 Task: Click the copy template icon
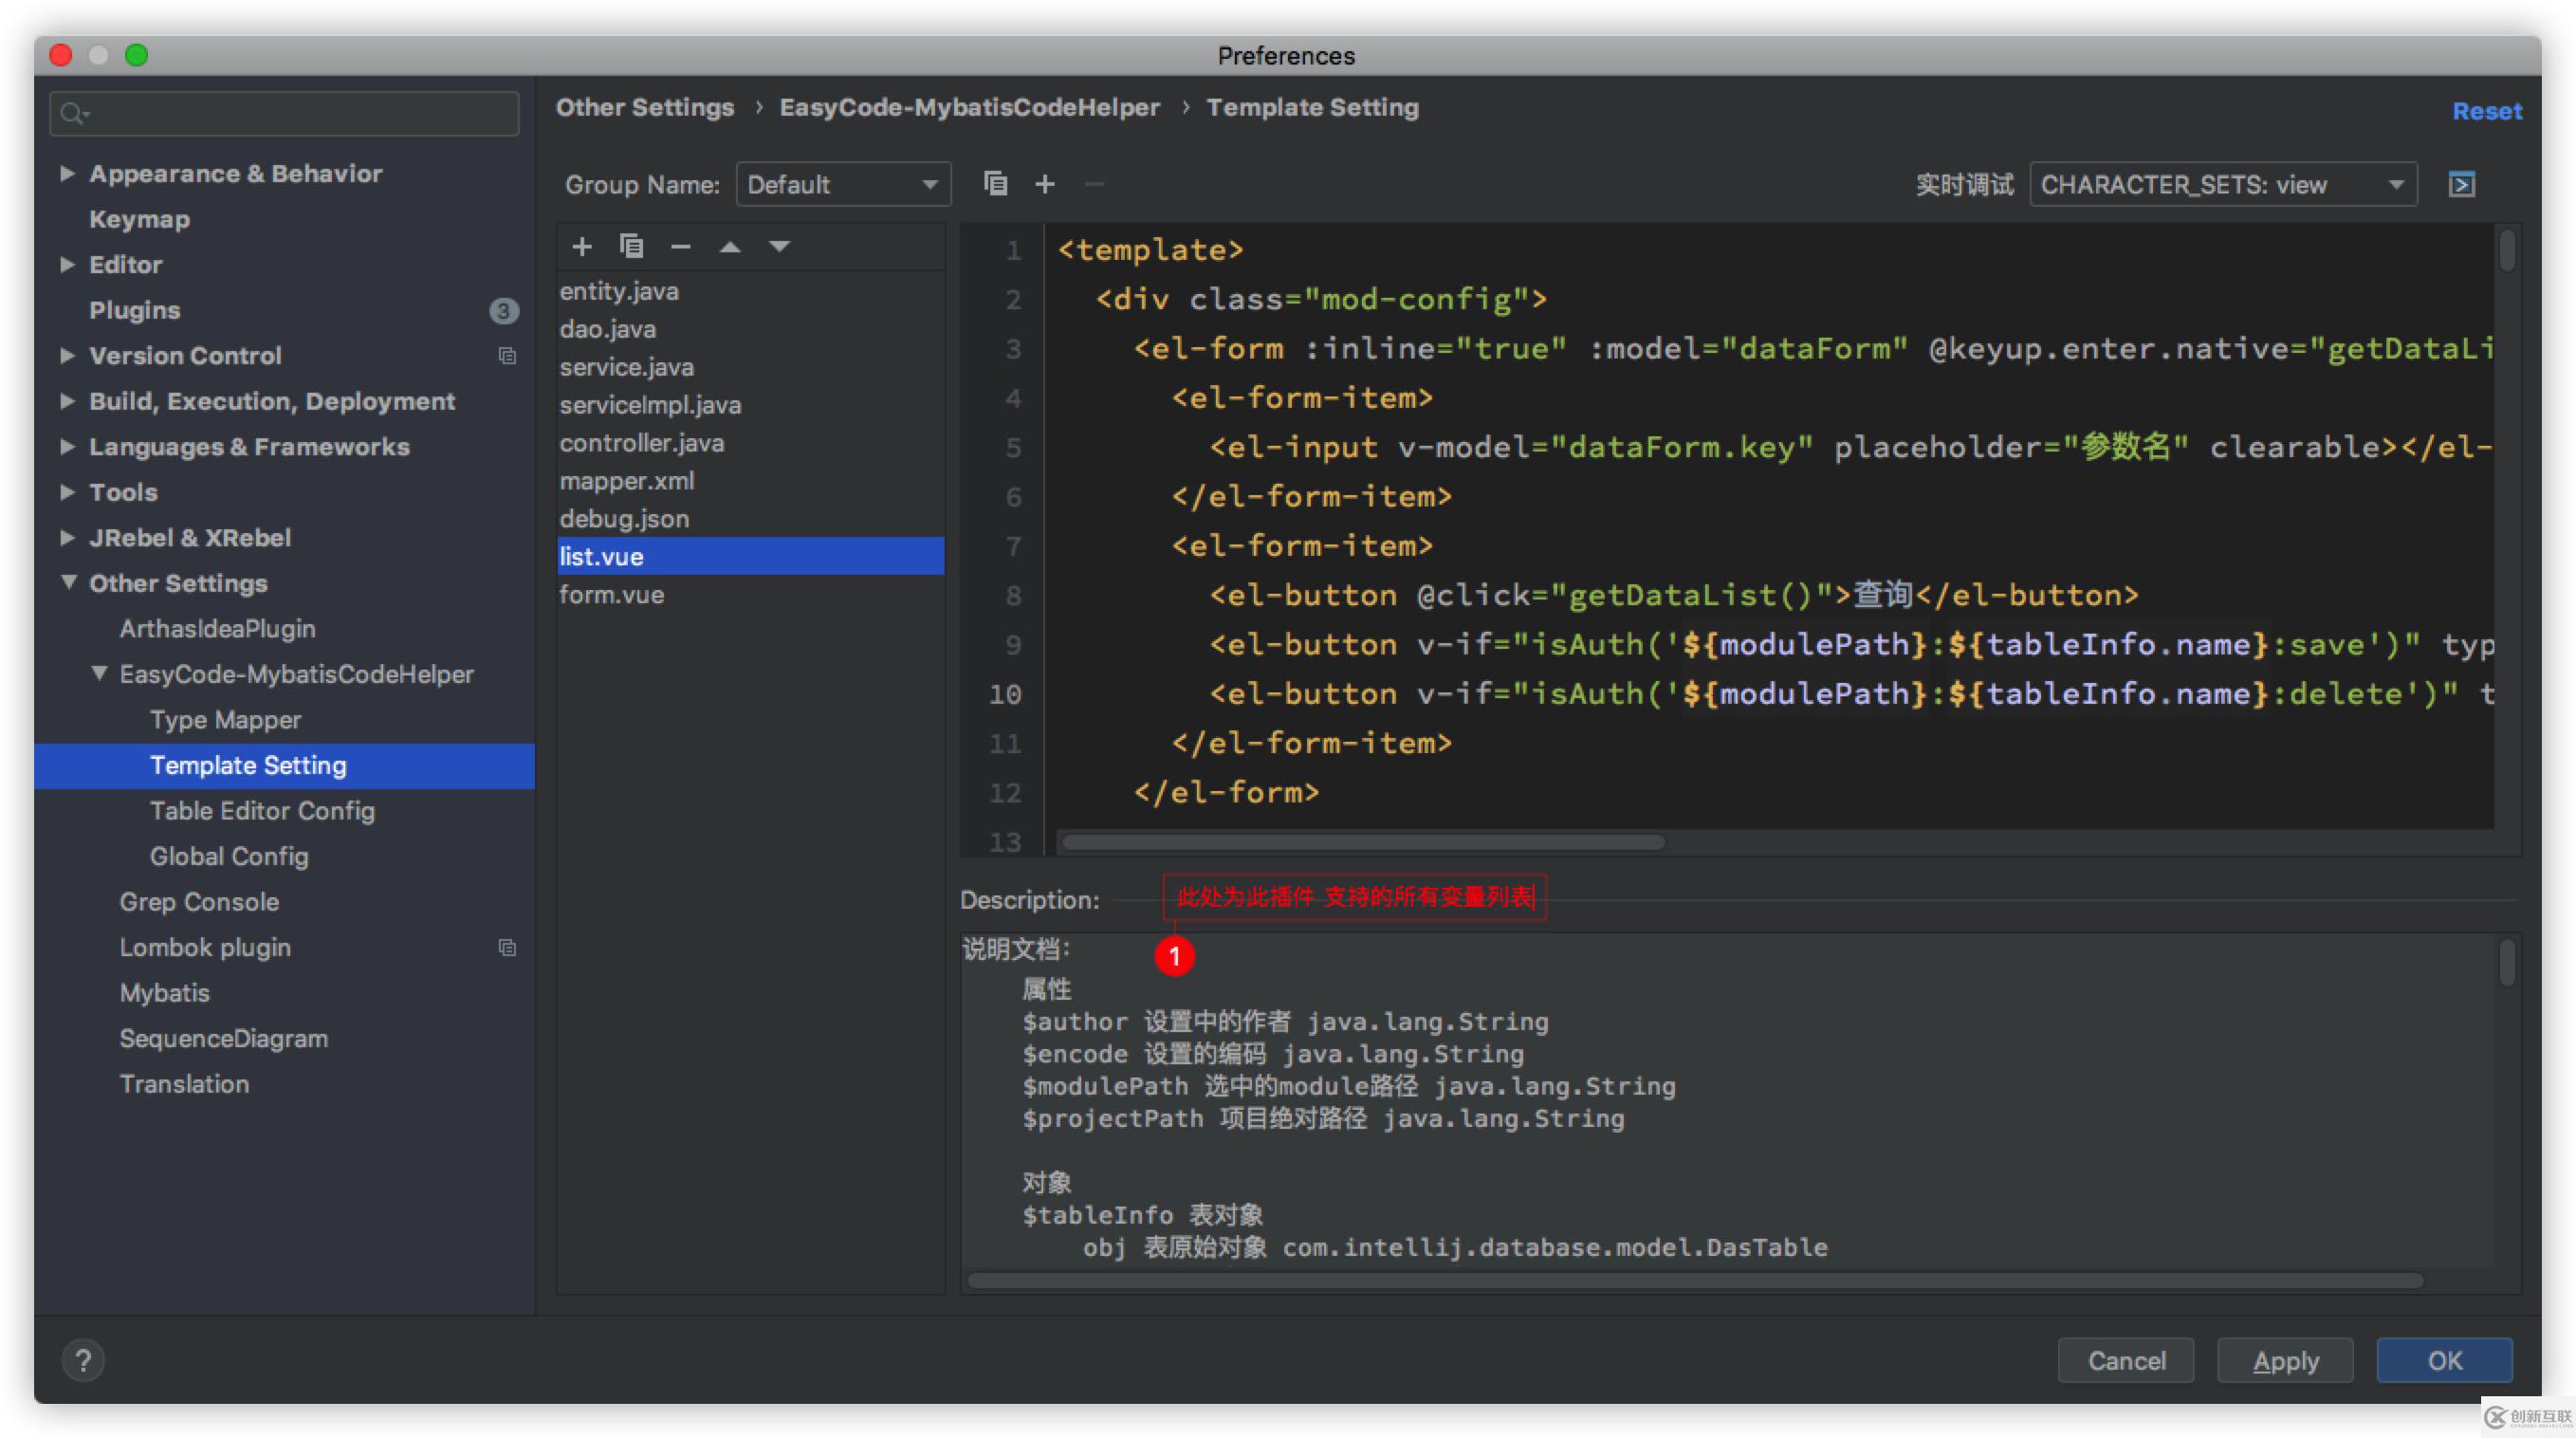click(x=634, y=249)
